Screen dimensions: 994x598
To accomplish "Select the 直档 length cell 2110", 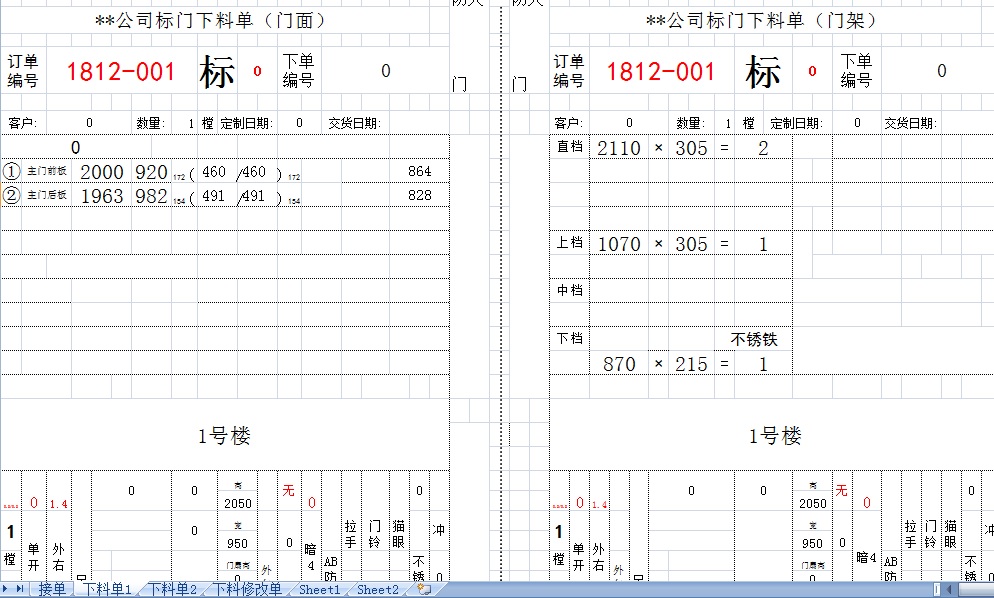I will tap(618, 148).
